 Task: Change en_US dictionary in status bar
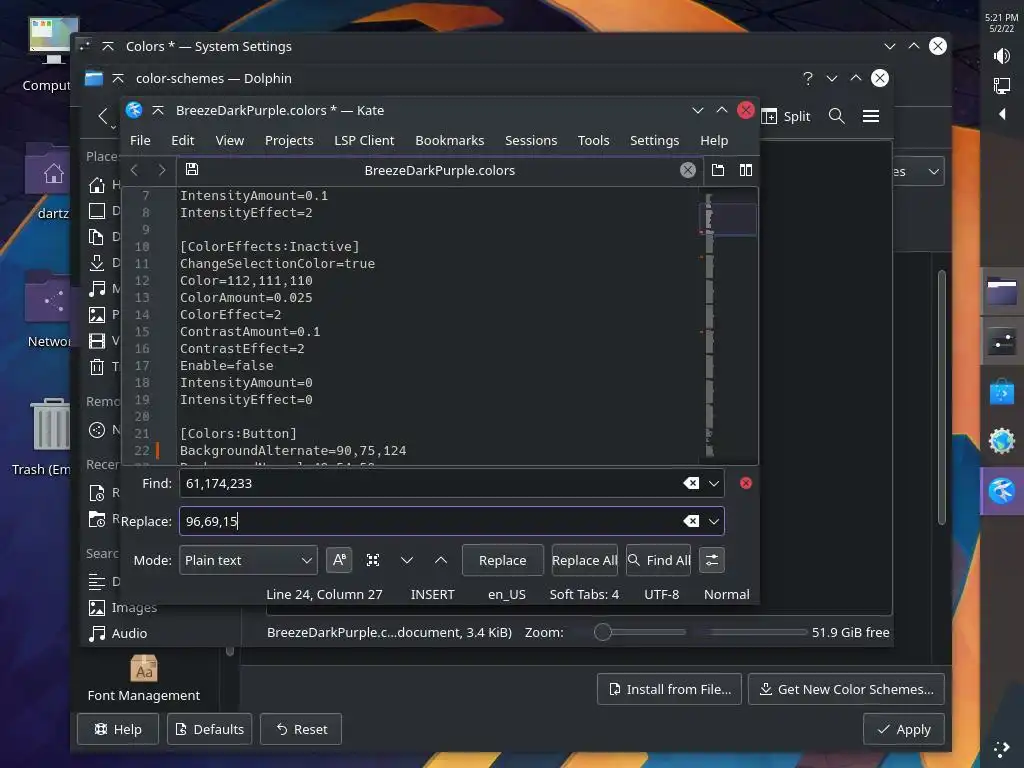tap(506, 594)
